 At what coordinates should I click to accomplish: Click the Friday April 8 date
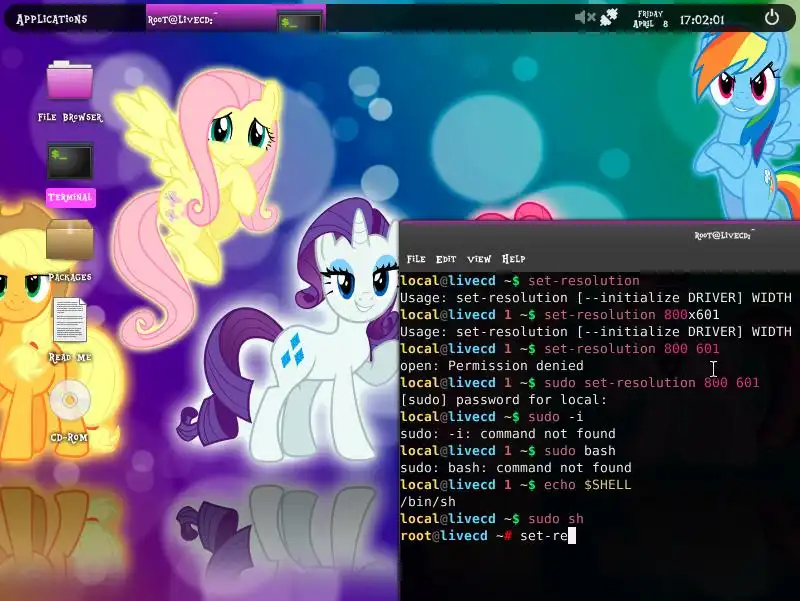coord(650,19)
